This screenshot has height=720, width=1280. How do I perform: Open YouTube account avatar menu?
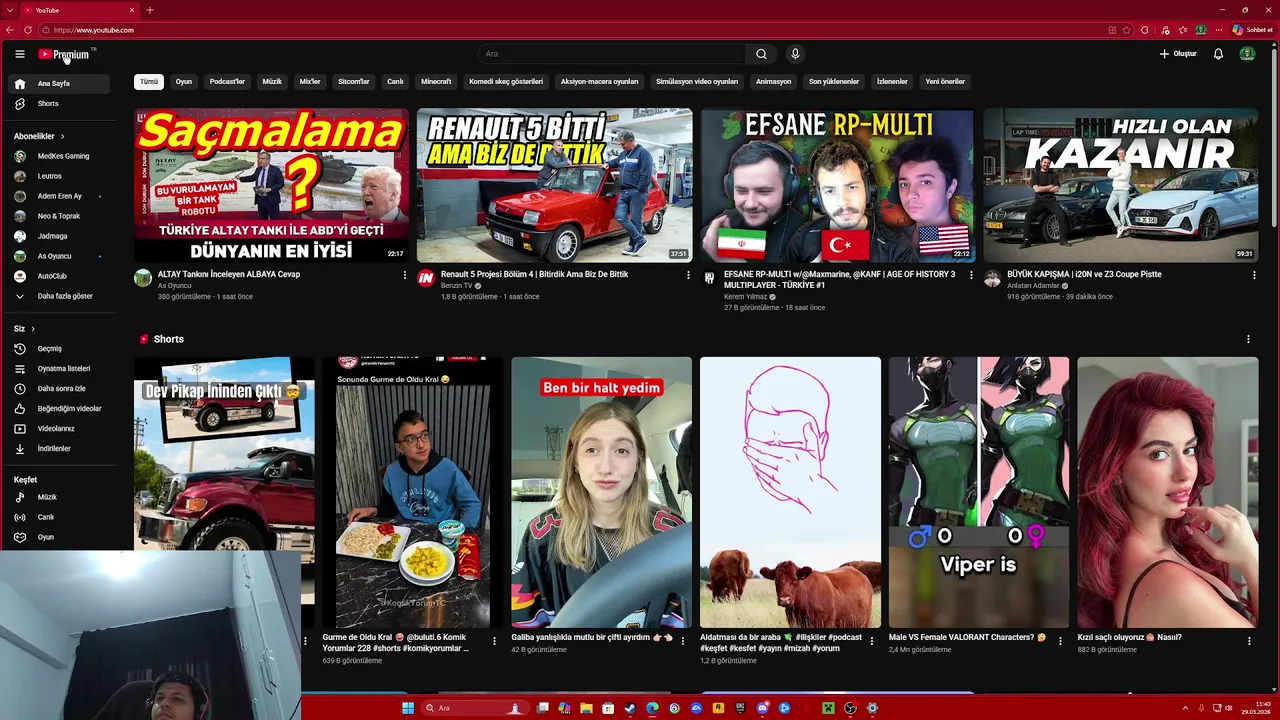[1247, 54]
